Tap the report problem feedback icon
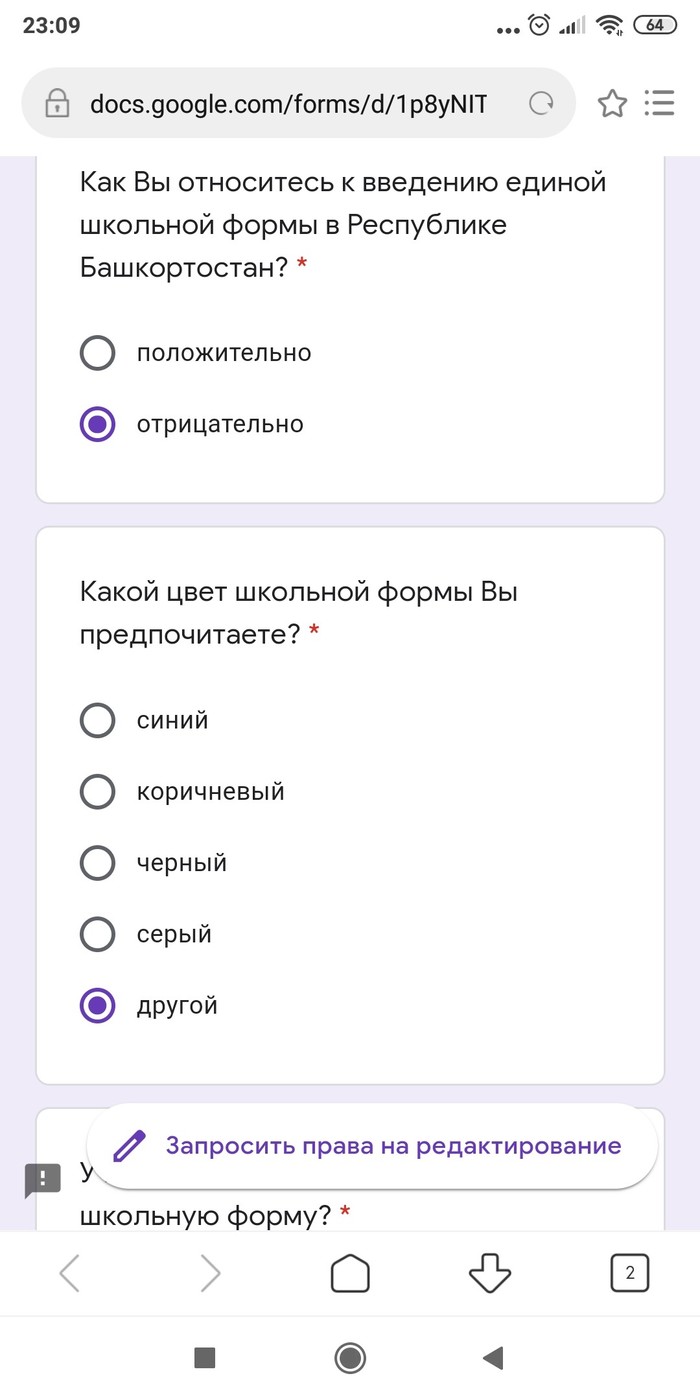This screenshot has height=1400, width=700. point(43,1180)
